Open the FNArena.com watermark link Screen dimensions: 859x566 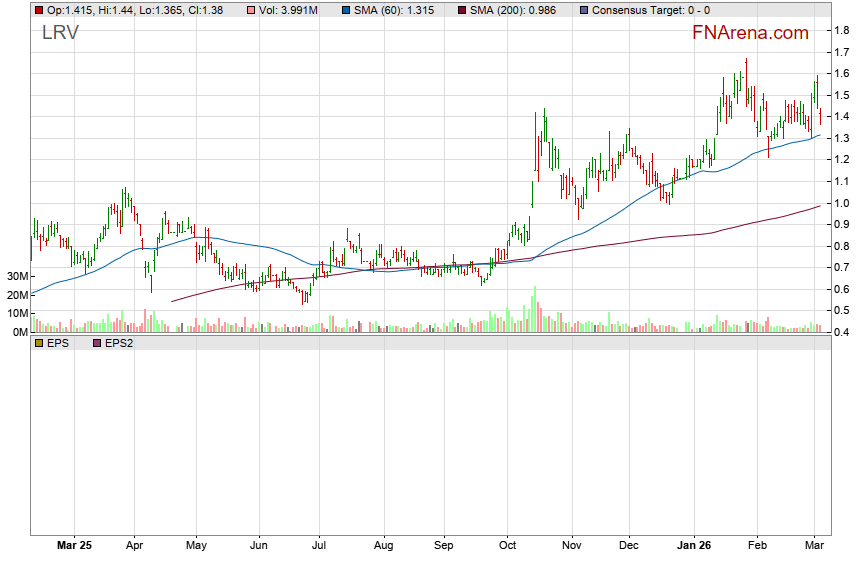750,33
